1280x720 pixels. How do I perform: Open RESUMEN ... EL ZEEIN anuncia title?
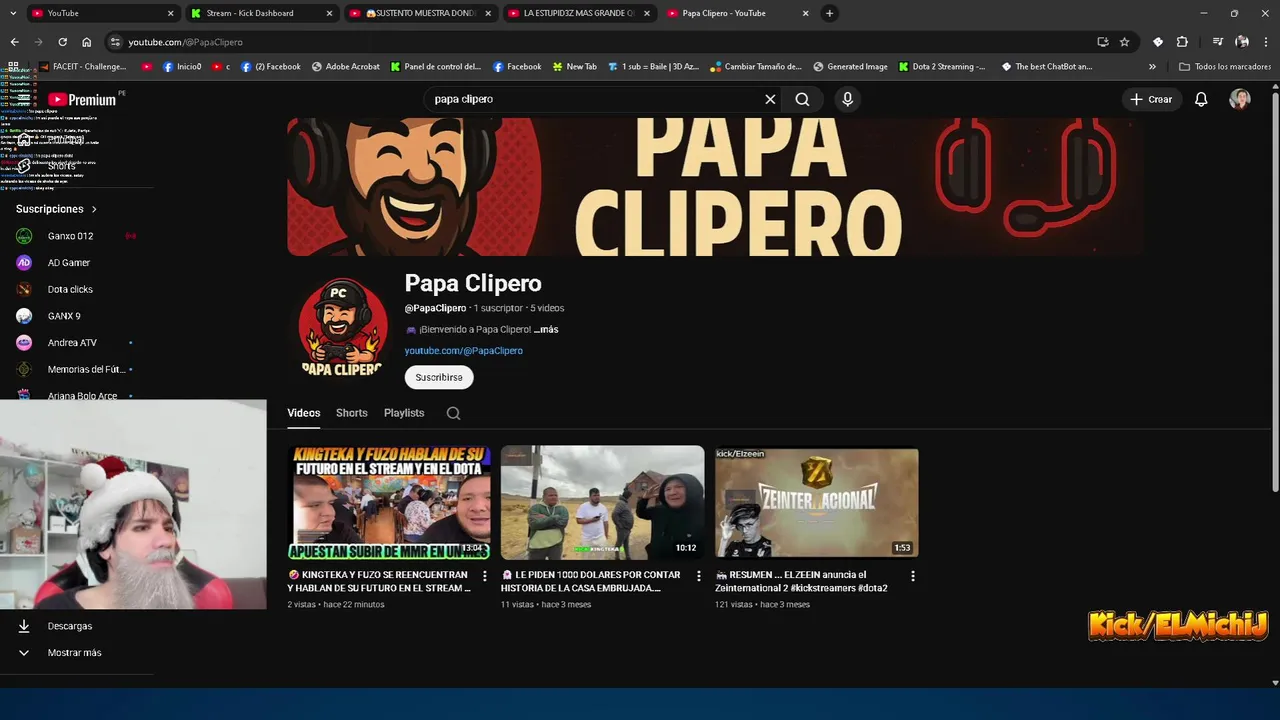tap(801, 581)
